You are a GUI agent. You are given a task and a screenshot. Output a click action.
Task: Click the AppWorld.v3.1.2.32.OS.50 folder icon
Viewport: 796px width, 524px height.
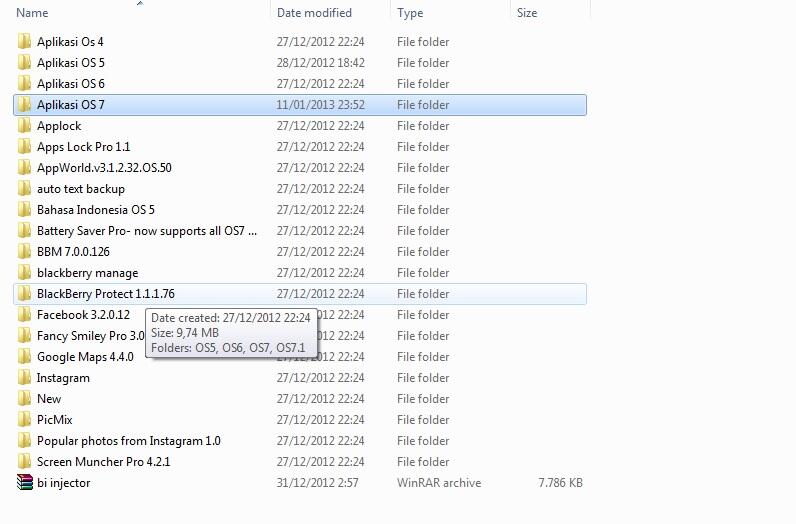[x=24, y=168]
